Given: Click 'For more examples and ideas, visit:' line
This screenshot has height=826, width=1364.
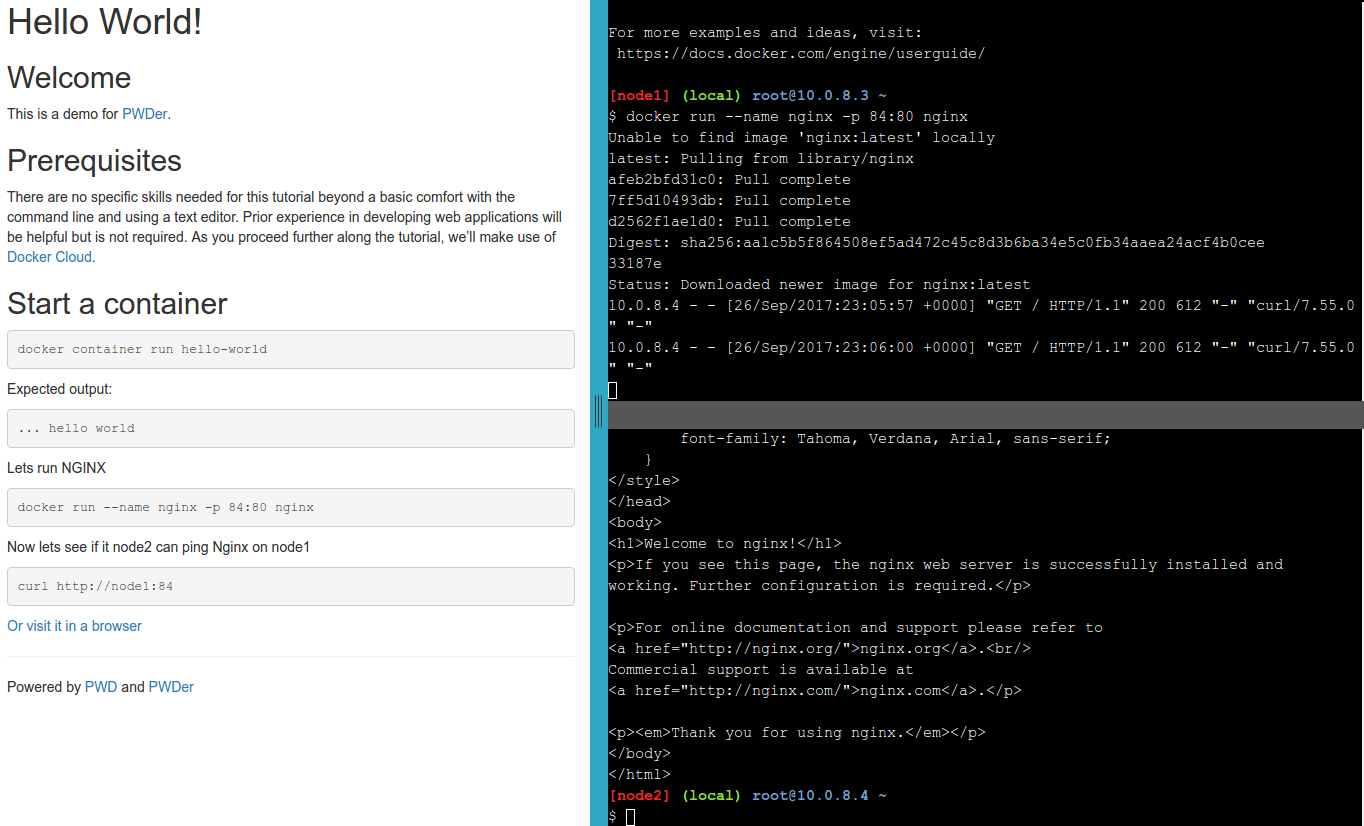Looking at the screenshot, I should point(765,33).
